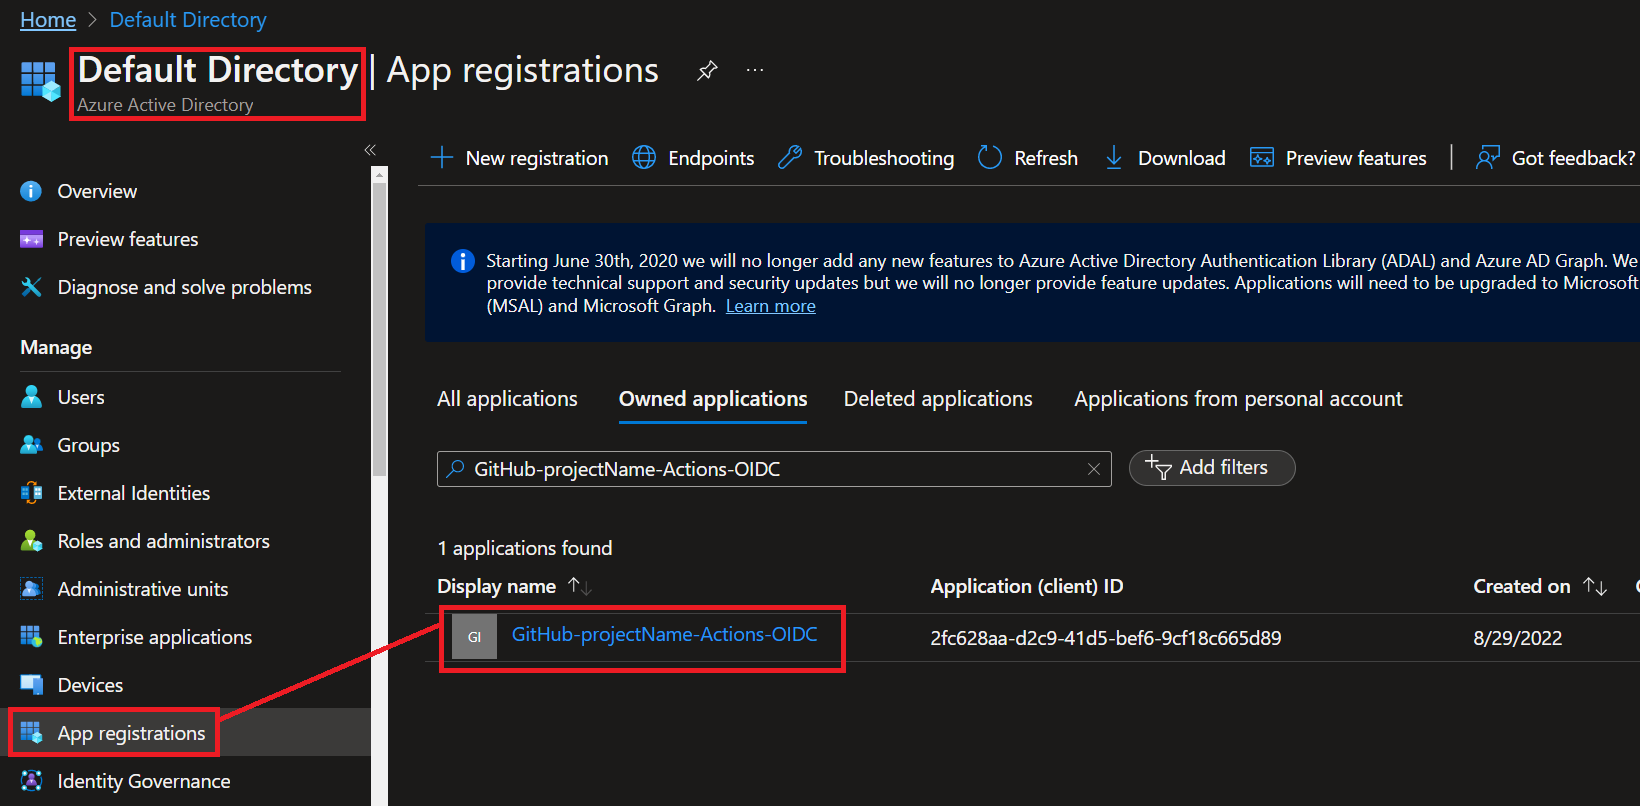Pin the App registrations page
1640x806 pixels.
pos(707,70)
